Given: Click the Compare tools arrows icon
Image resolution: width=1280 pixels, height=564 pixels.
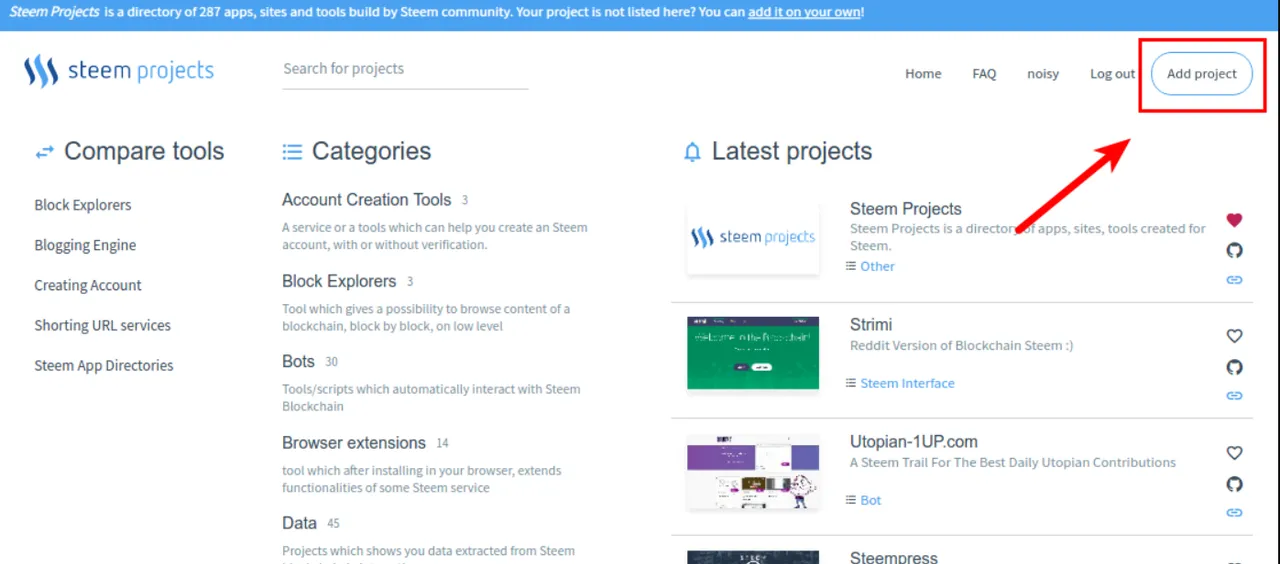Looking at the screenshot, I should click(x=44, y=152).
